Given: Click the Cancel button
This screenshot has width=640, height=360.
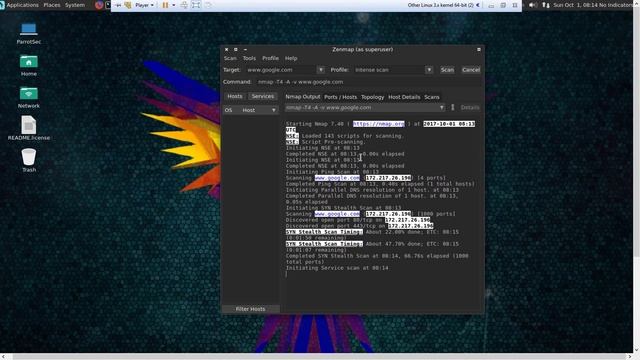Looking at the screenshot, I should click(x=471, y=70).
